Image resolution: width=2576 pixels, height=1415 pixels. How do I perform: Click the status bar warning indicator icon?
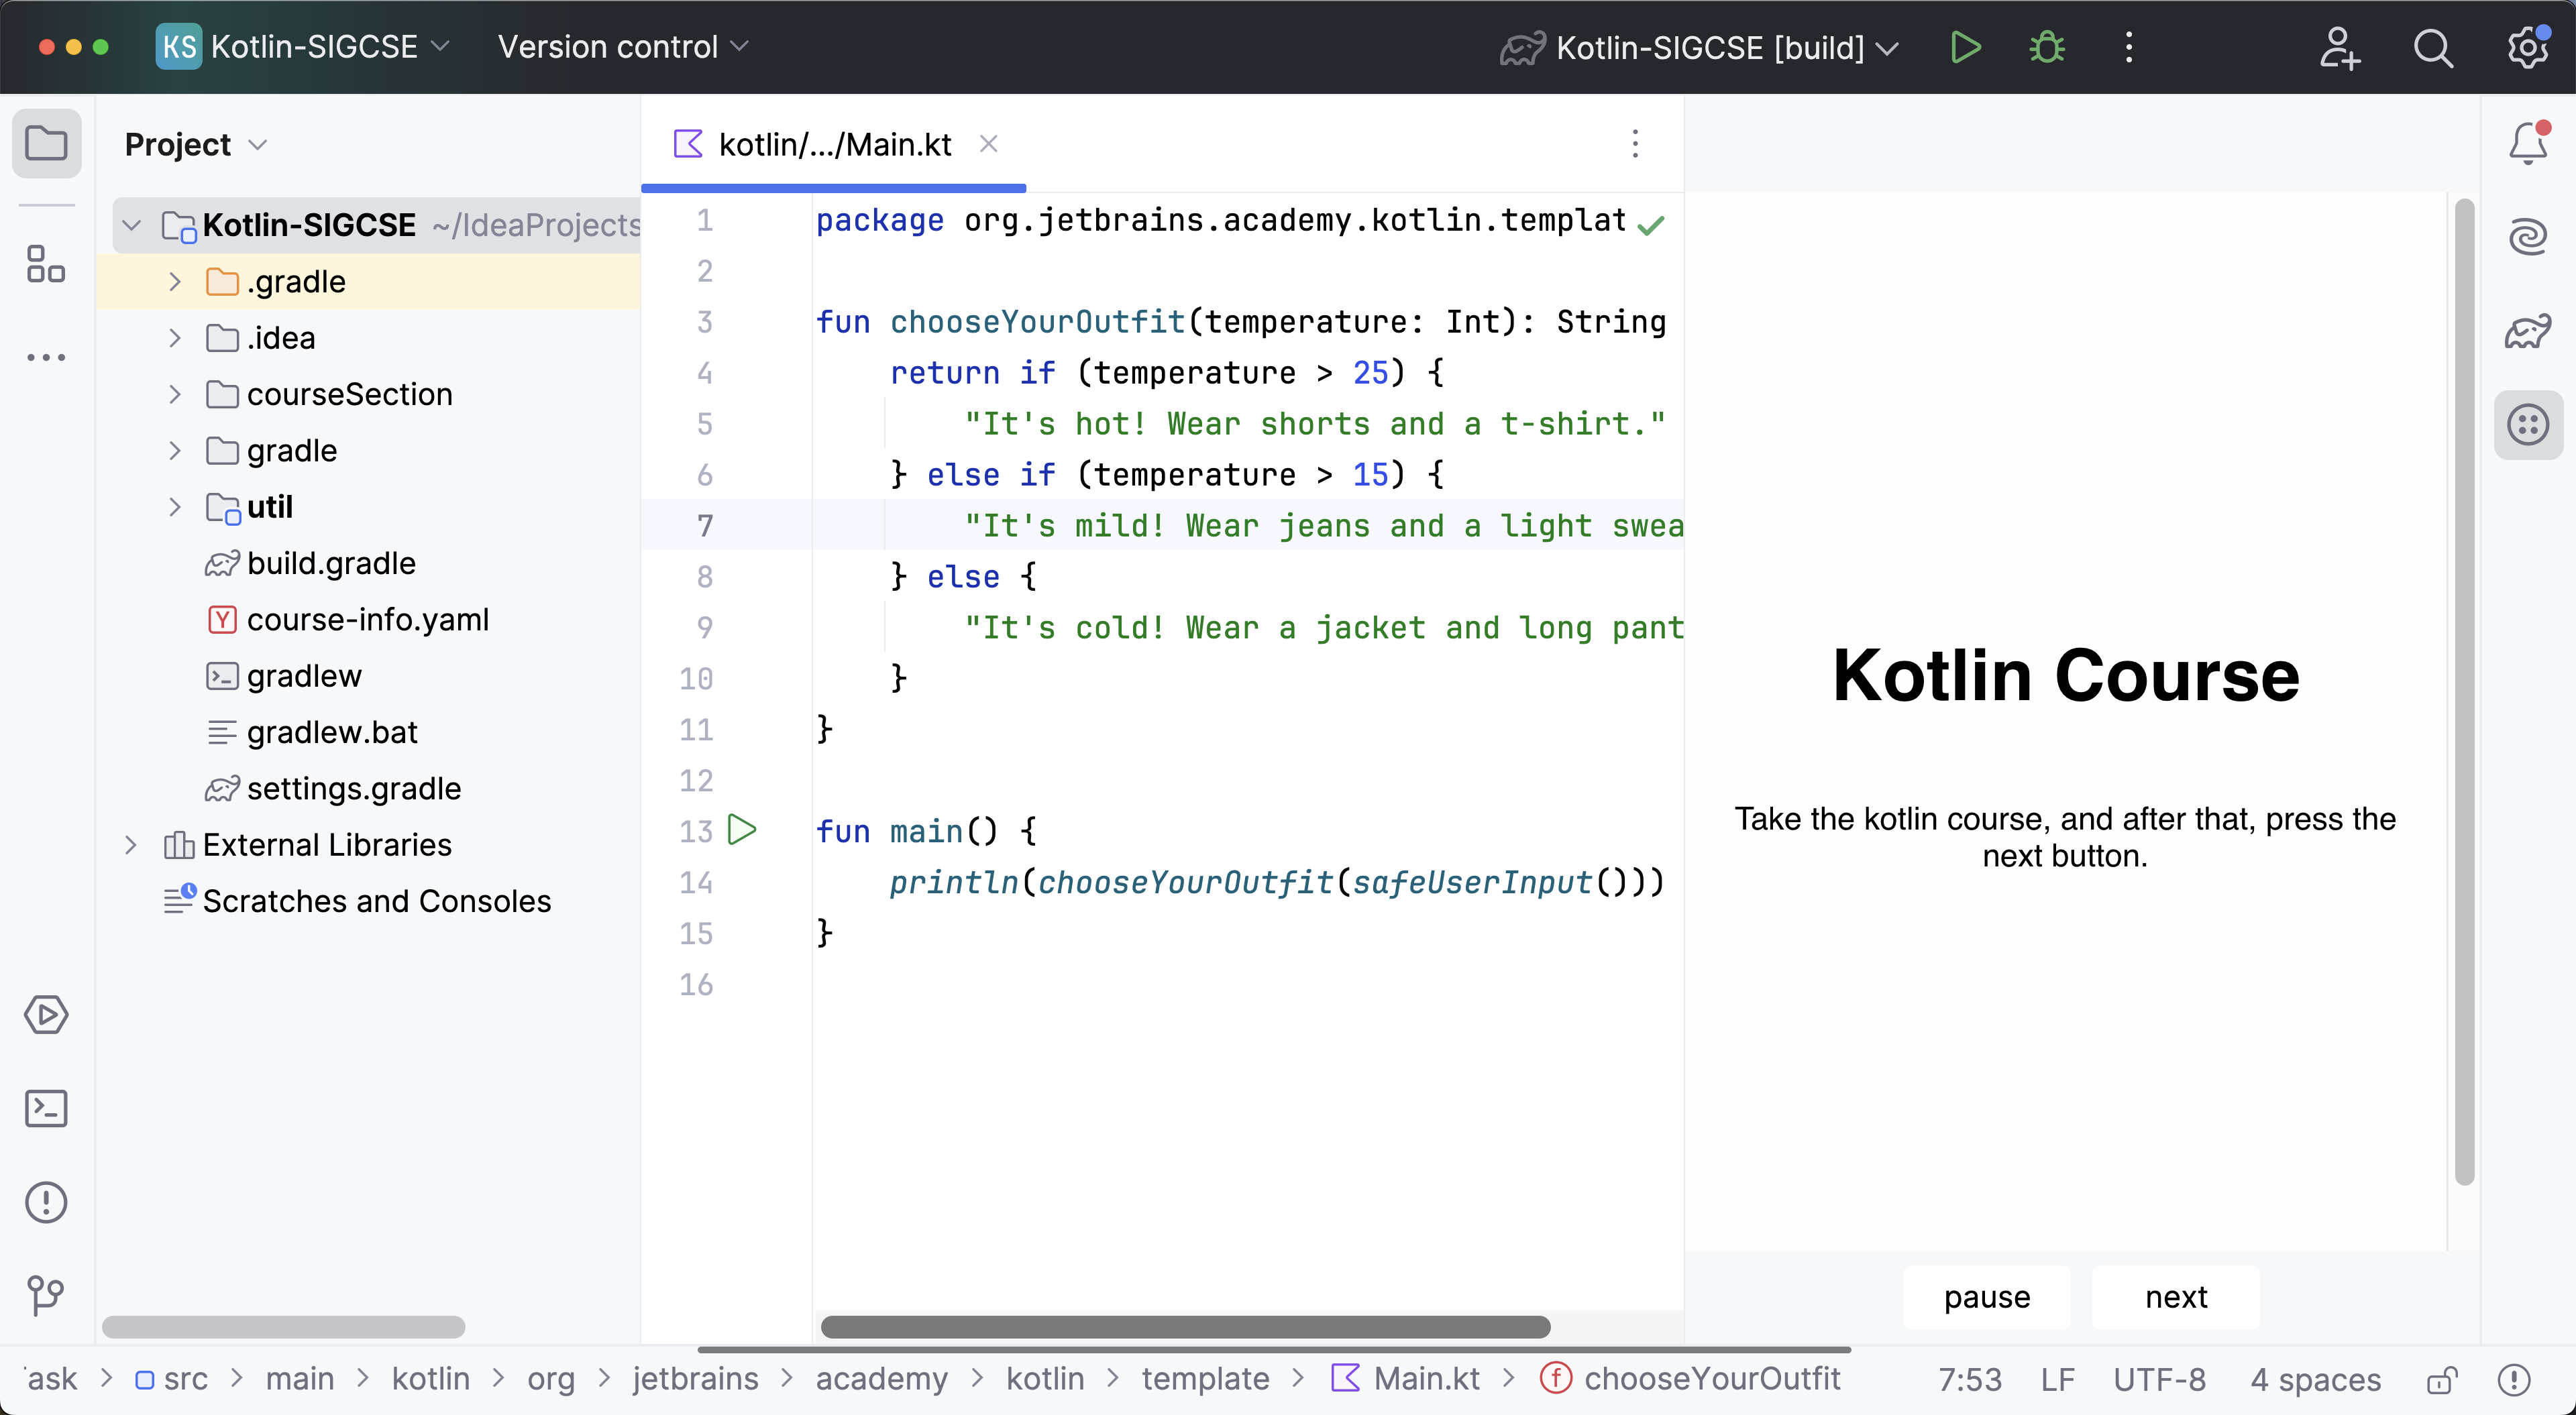pos(2514,1380)
